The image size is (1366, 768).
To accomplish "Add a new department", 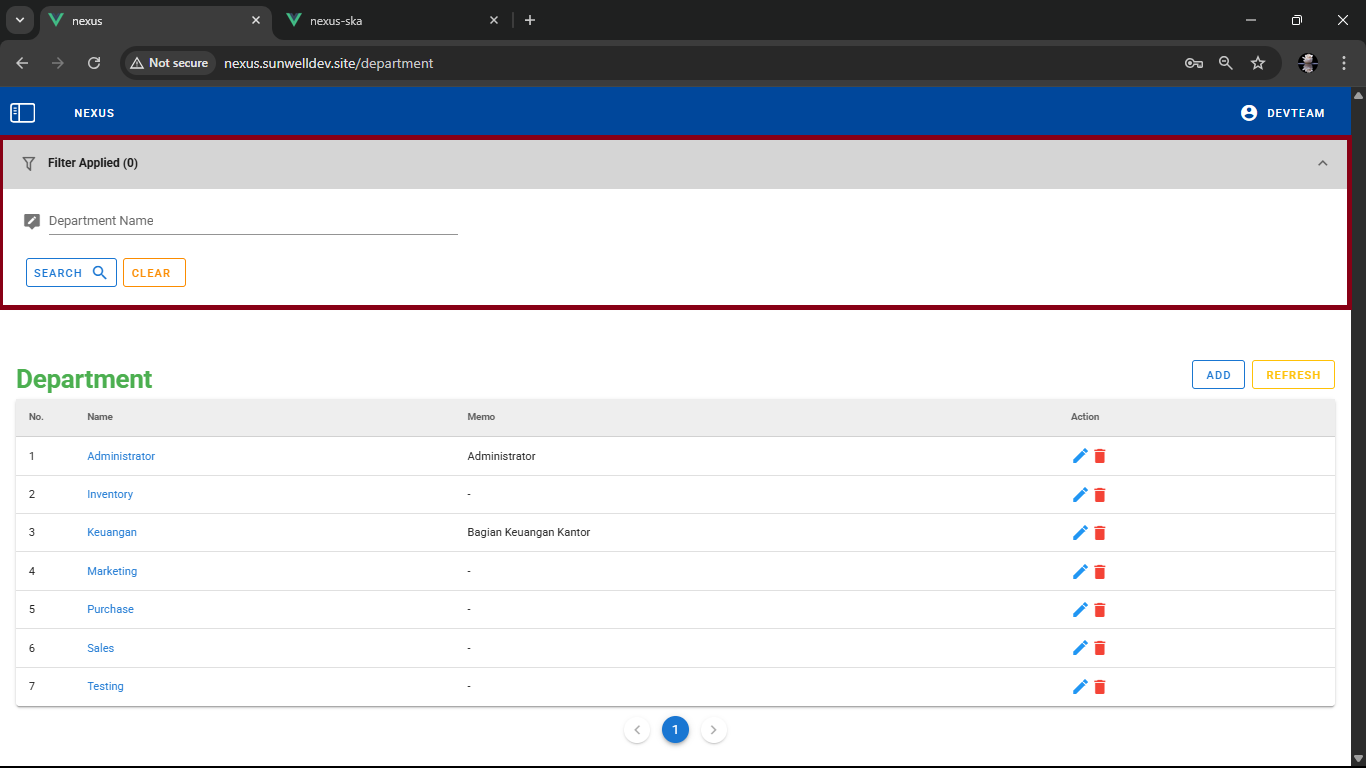I will pos(1218,375).
